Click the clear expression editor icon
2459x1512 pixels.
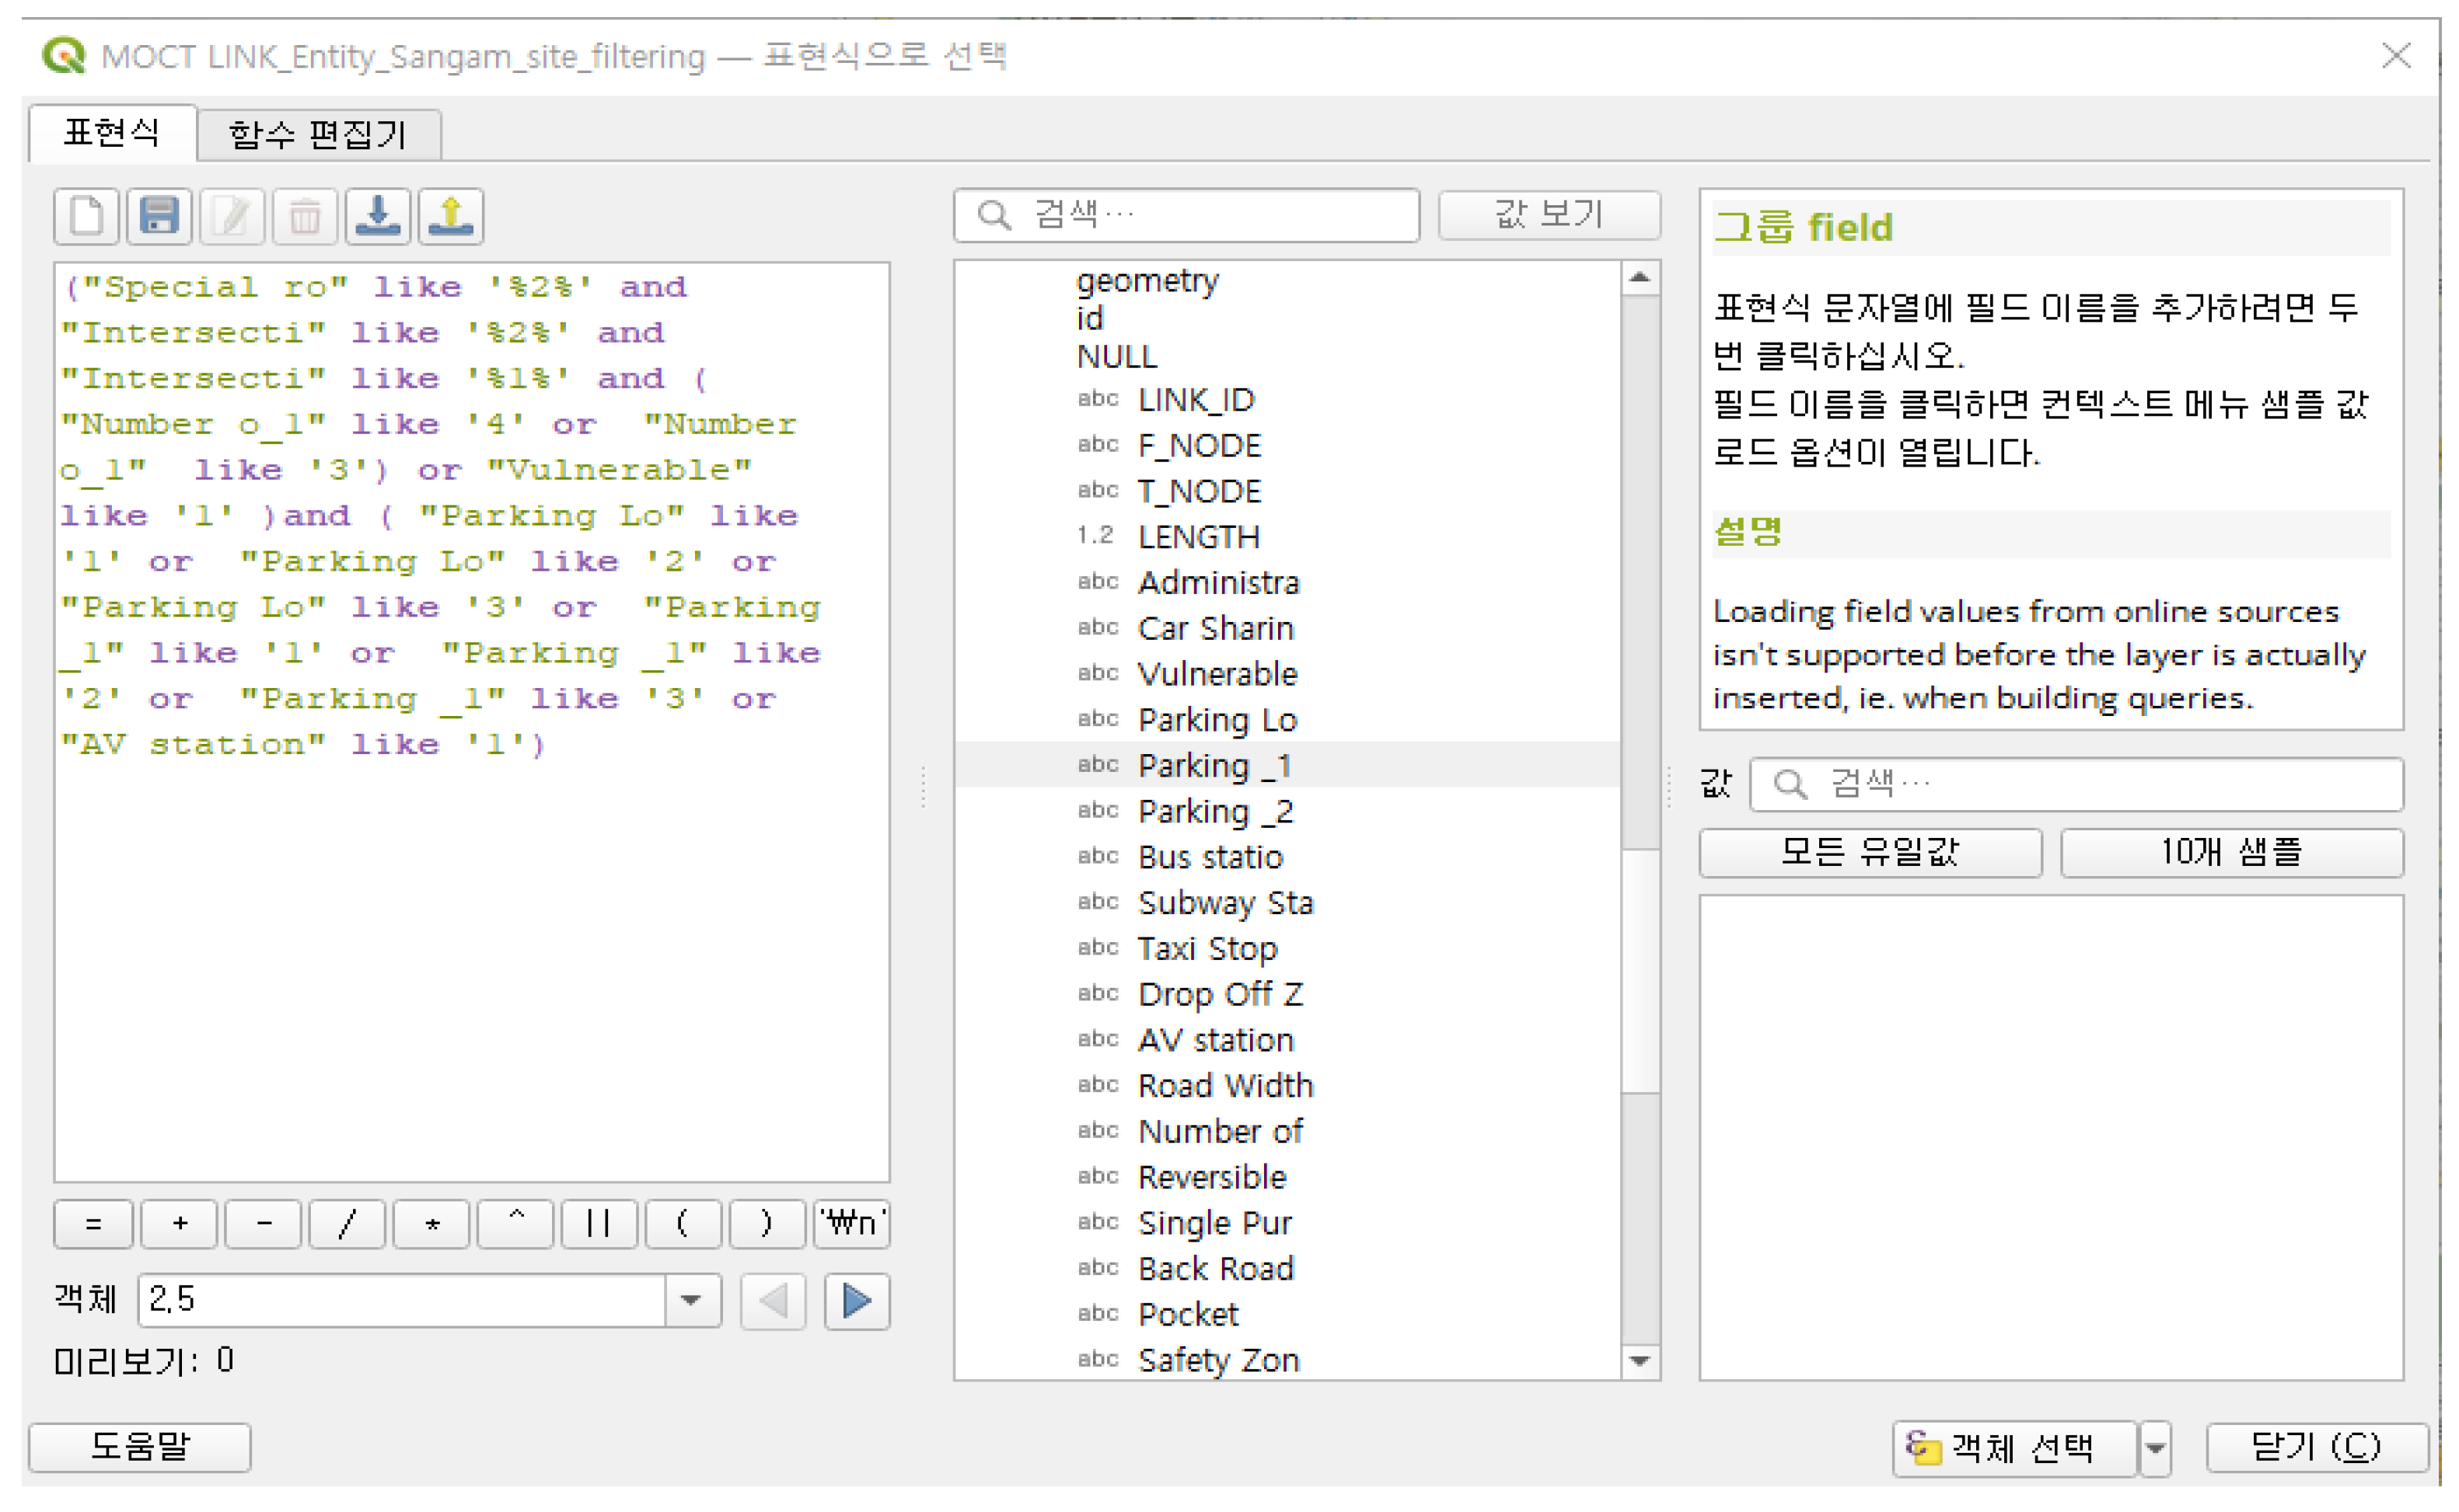(87, 216)
